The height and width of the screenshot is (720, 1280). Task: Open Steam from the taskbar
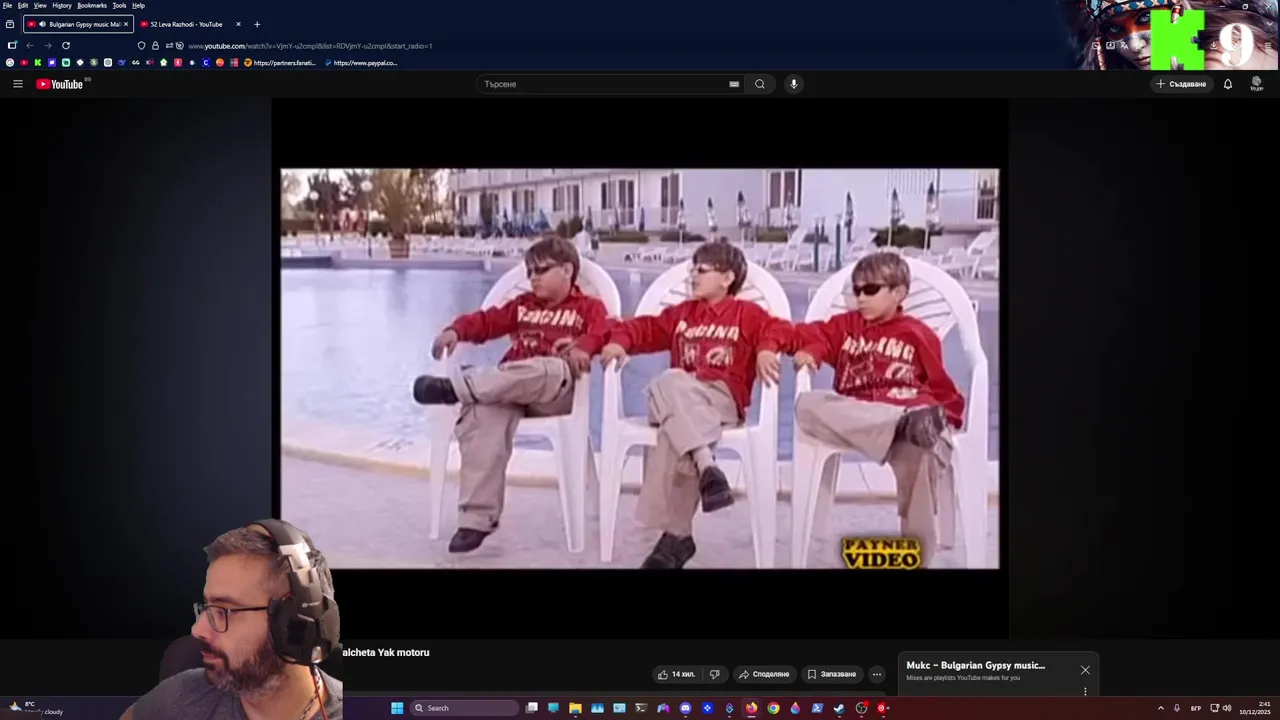(x=839, y=708)
